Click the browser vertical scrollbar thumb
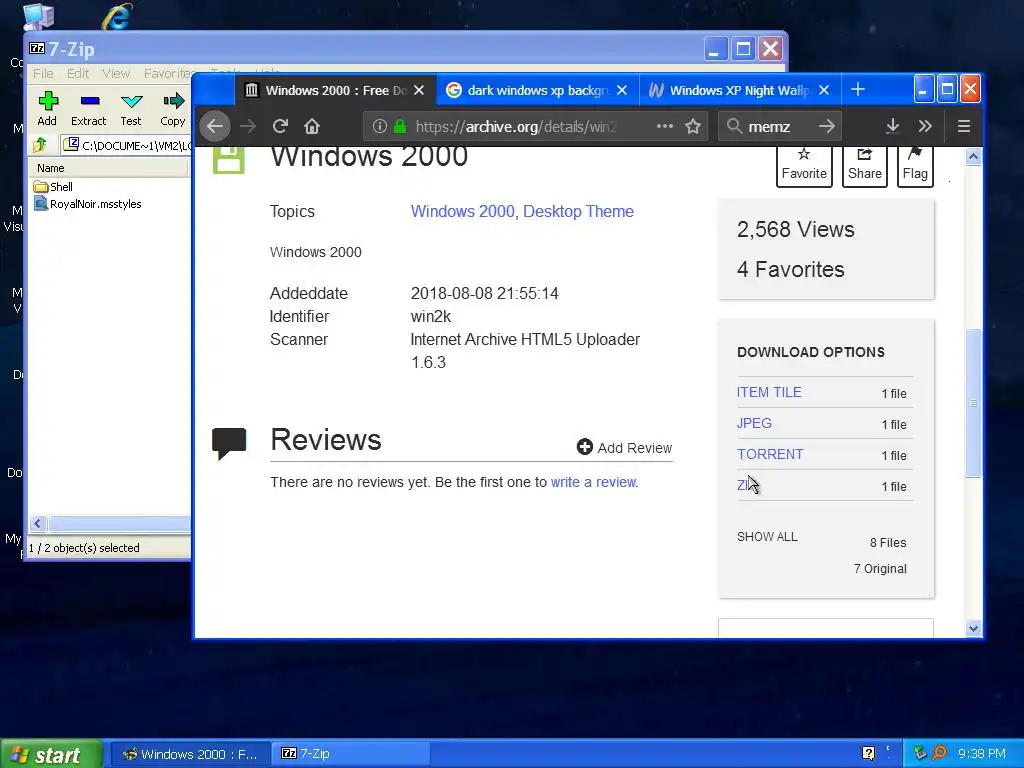Image resolution: width=1024 pixels, height=768 pixels. coord(973,403)
